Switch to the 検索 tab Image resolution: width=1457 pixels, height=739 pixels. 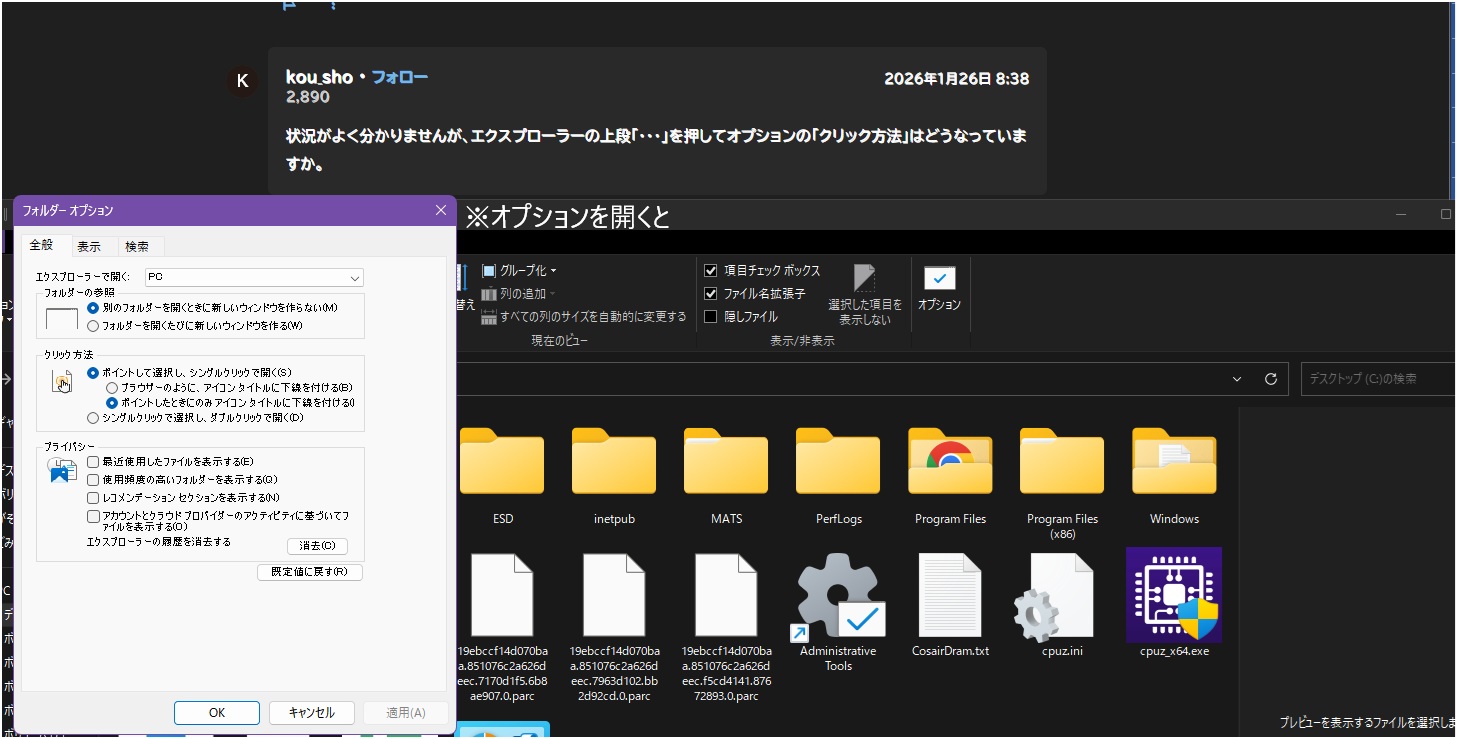click(137, 246)
